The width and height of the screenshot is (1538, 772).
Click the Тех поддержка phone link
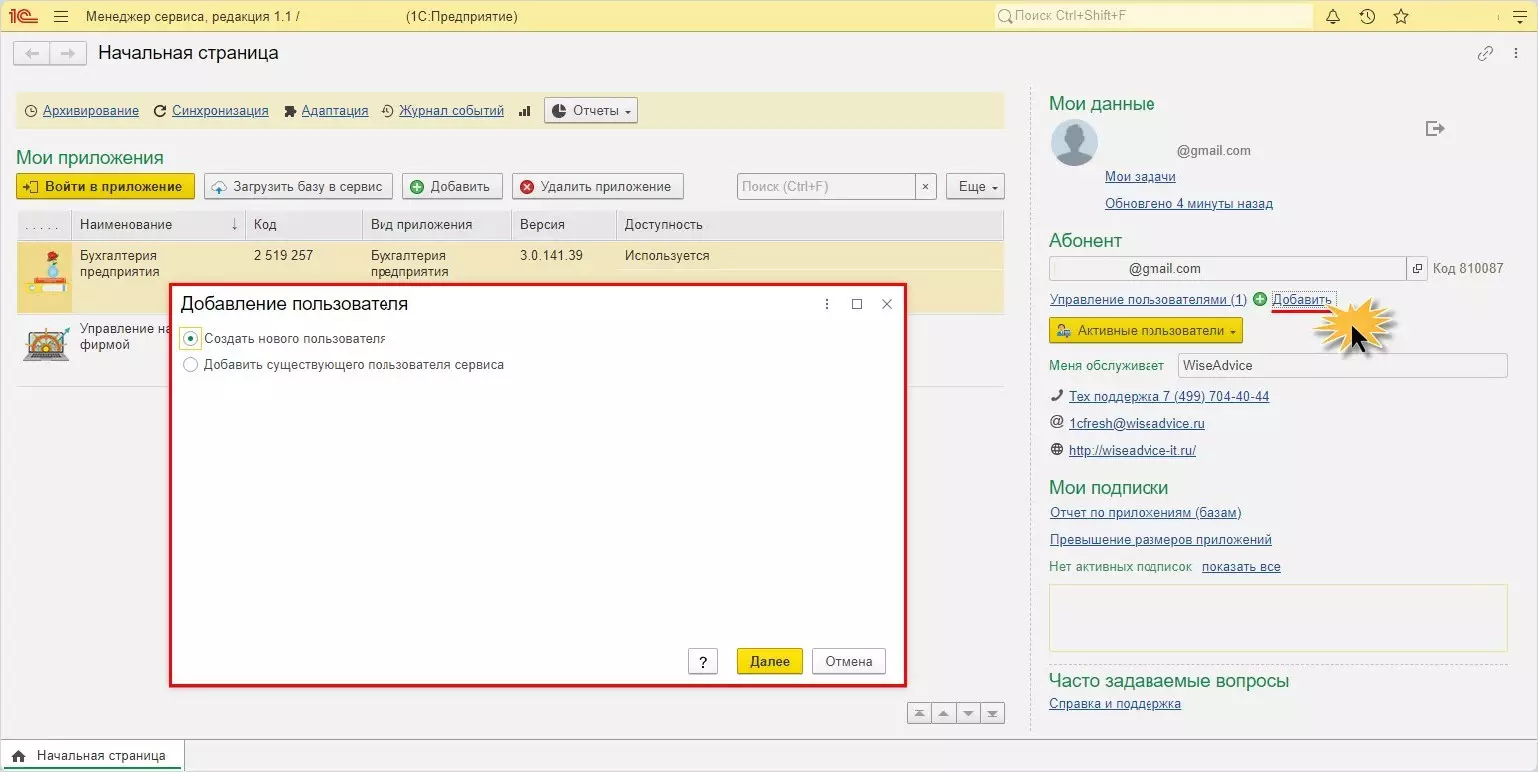pyautogui.click(x=1169, y=397)
